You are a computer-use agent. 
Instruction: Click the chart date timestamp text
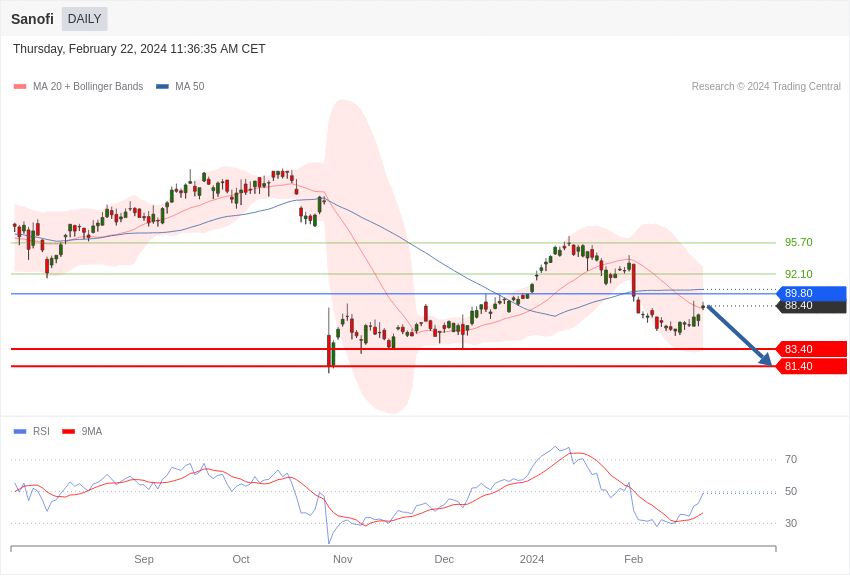(x=139, y=49)
